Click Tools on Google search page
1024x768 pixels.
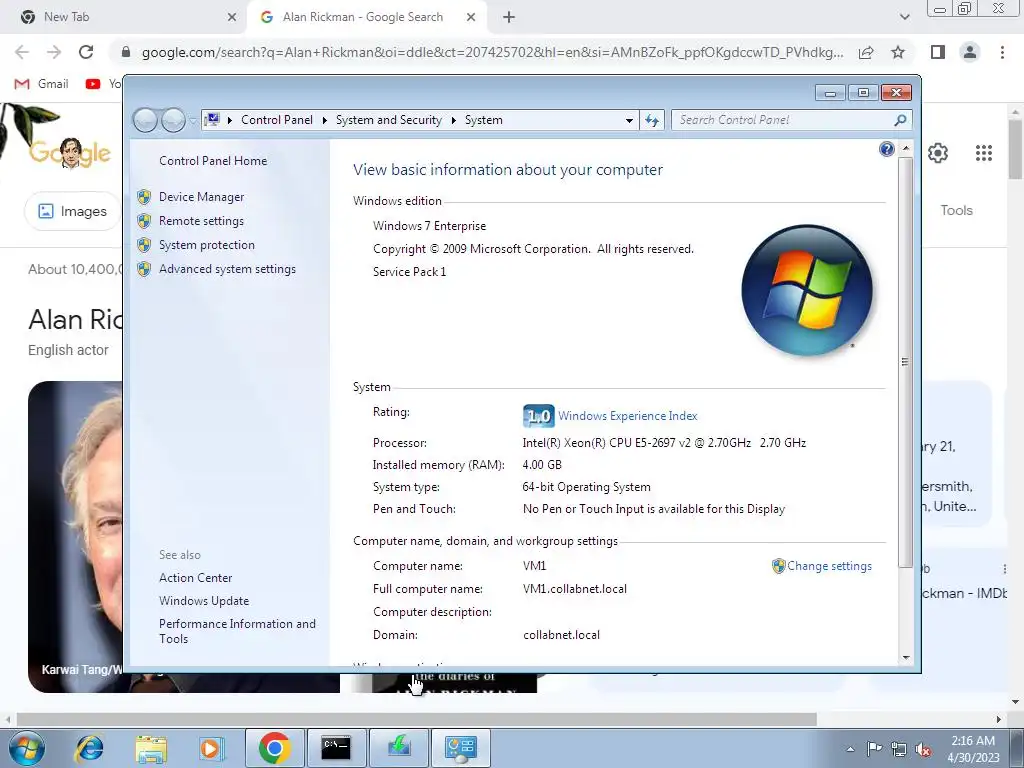[x=956, y=210]
